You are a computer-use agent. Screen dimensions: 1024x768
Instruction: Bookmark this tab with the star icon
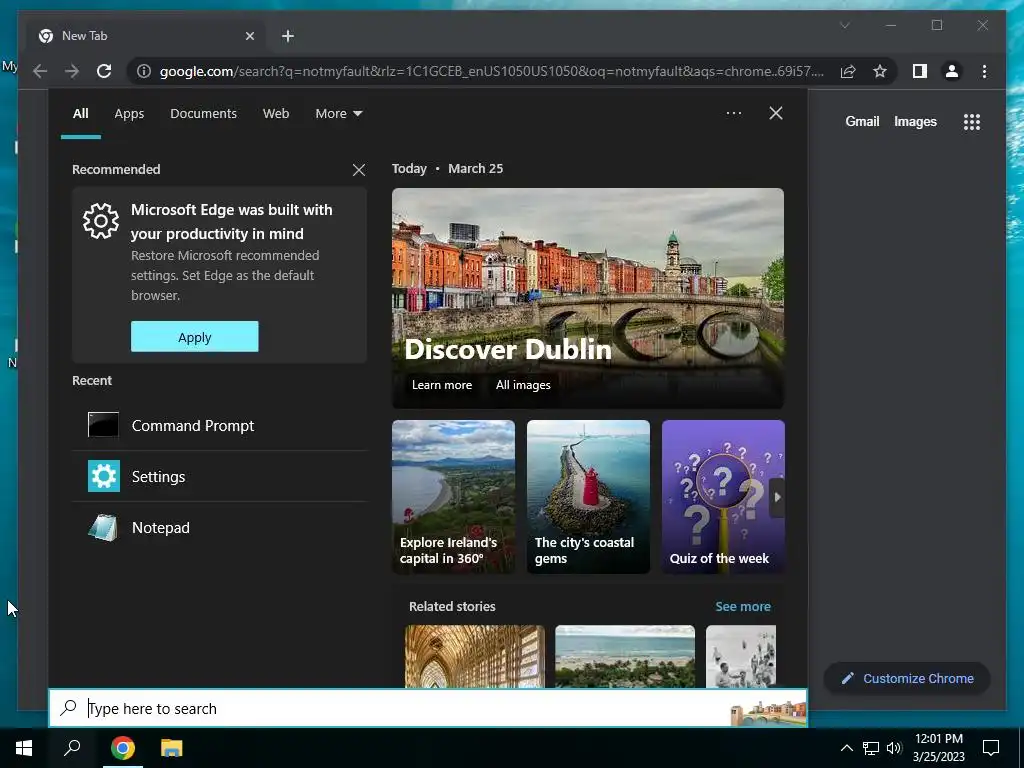[x=880, y=71]
